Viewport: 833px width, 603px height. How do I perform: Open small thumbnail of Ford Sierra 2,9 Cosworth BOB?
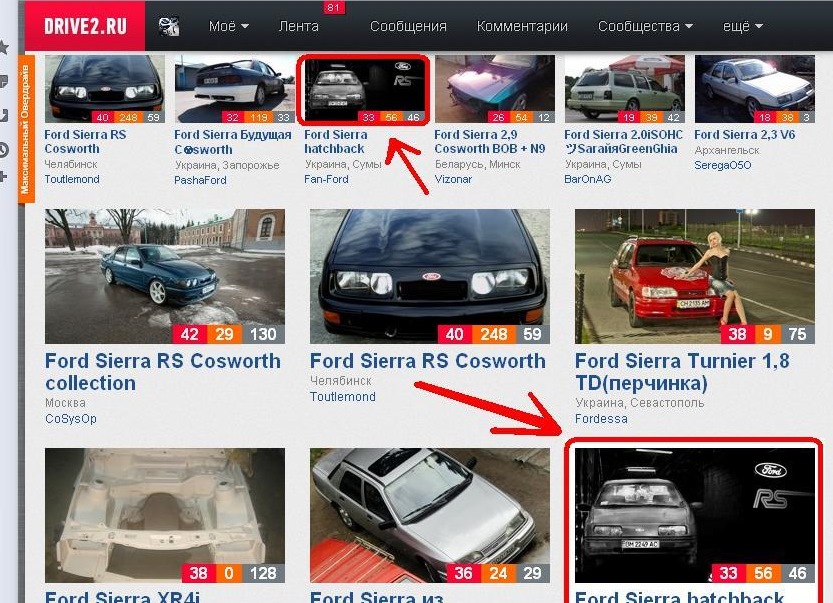click(495, 89)
